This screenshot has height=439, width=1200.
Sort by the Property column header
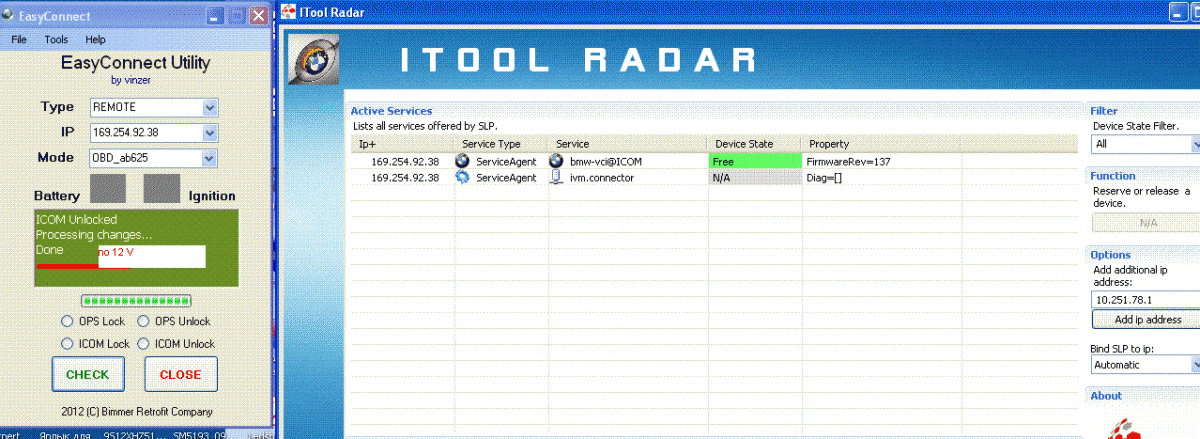tap(881, 144)
